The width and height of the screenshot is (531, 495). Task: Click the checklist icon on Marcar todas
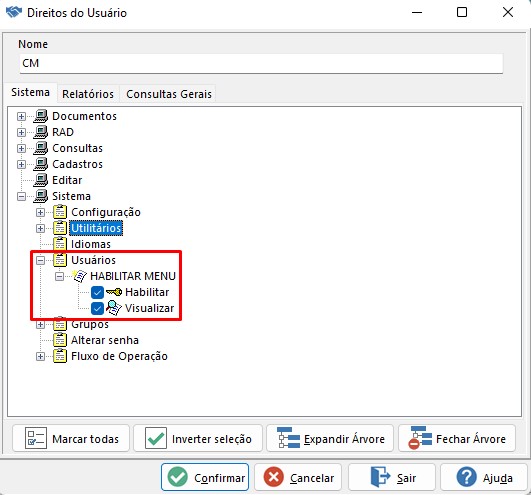(36, 438)
